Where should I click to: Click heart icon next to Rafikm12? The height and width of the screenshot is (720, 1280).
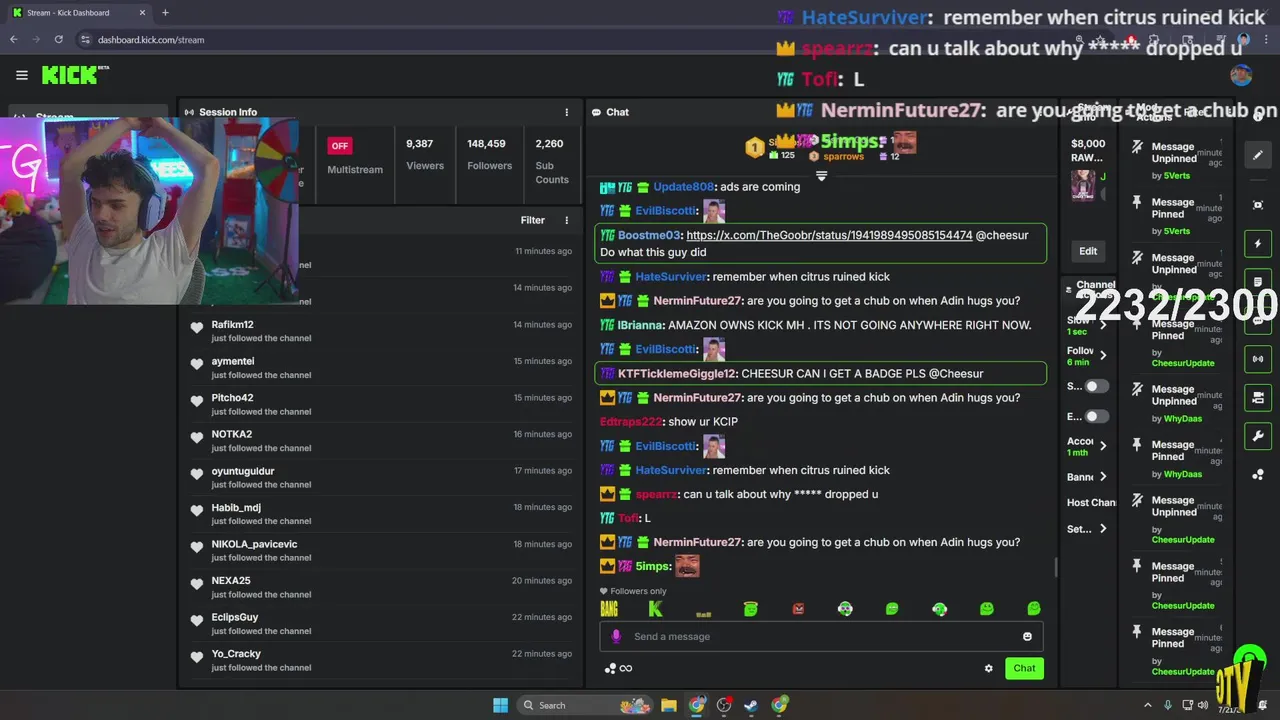click(x=197, y=327)
